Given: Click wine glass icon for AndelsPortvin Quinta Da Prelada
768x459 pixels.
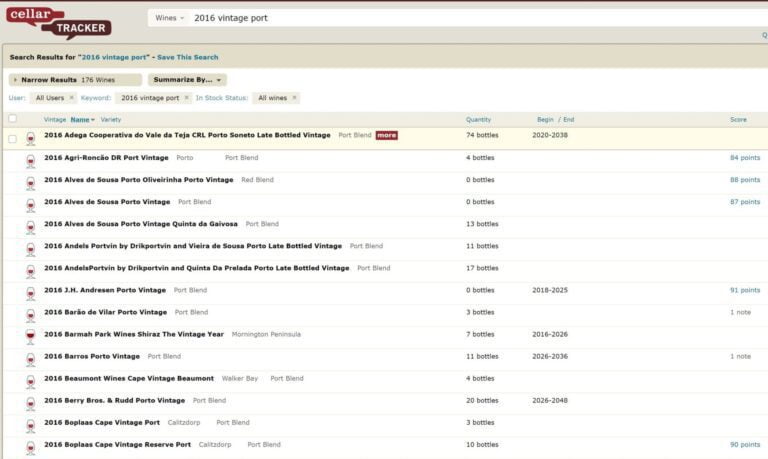Looking at the screenshot, I should pos(31,271).
